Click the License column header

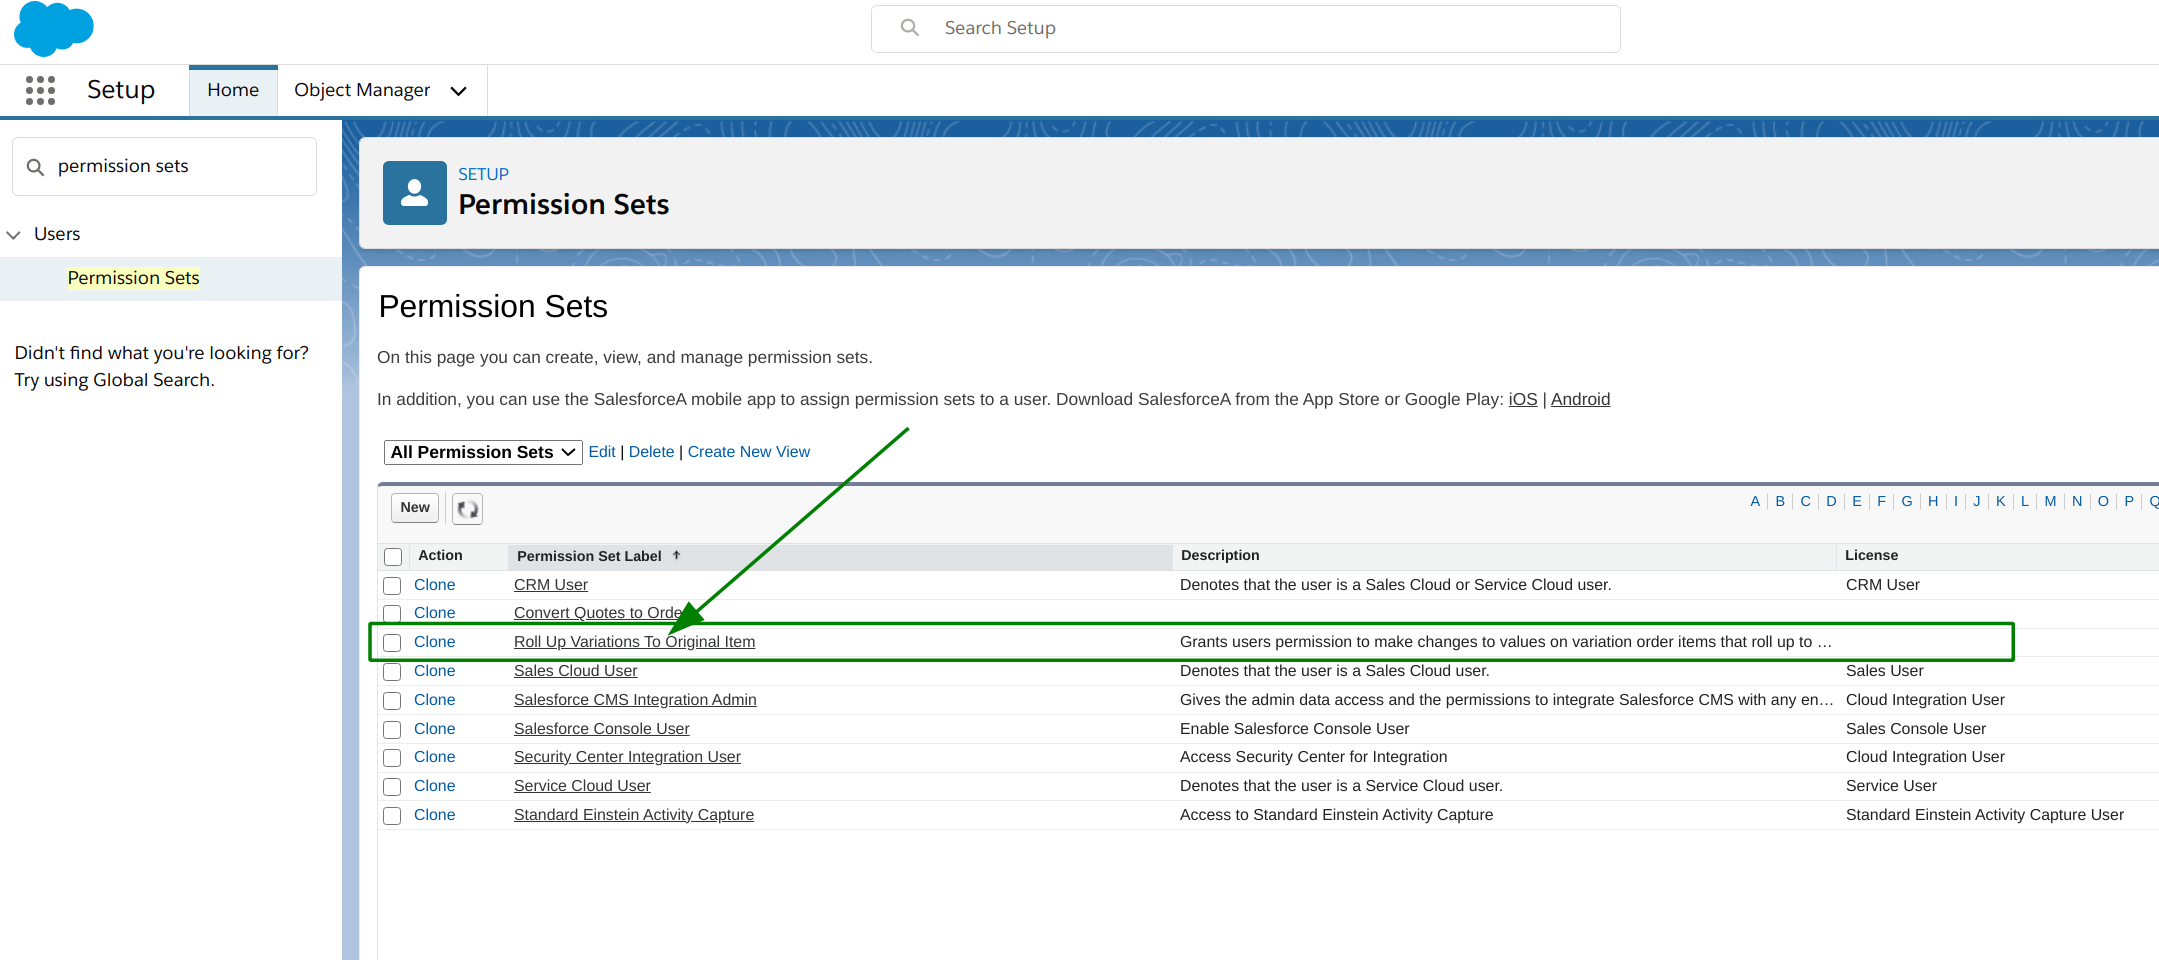[x=1871, y=555]
